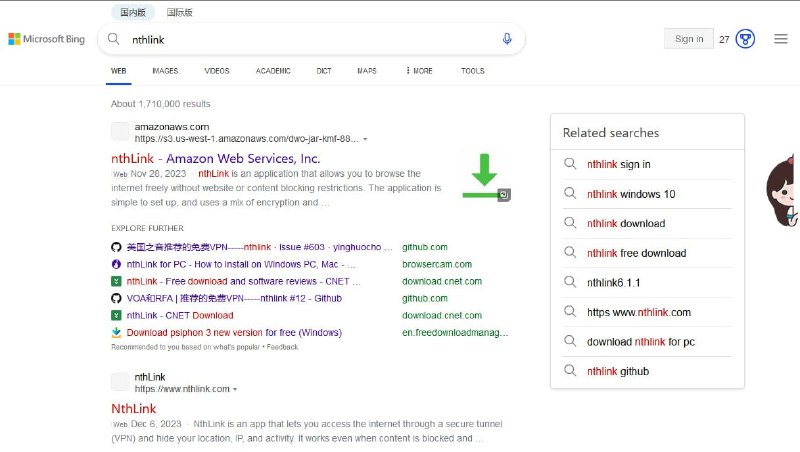Viewport: 800px width, 452px height.
Task: Click the amazonaws.com site favicon
Action: click(120, 131)
